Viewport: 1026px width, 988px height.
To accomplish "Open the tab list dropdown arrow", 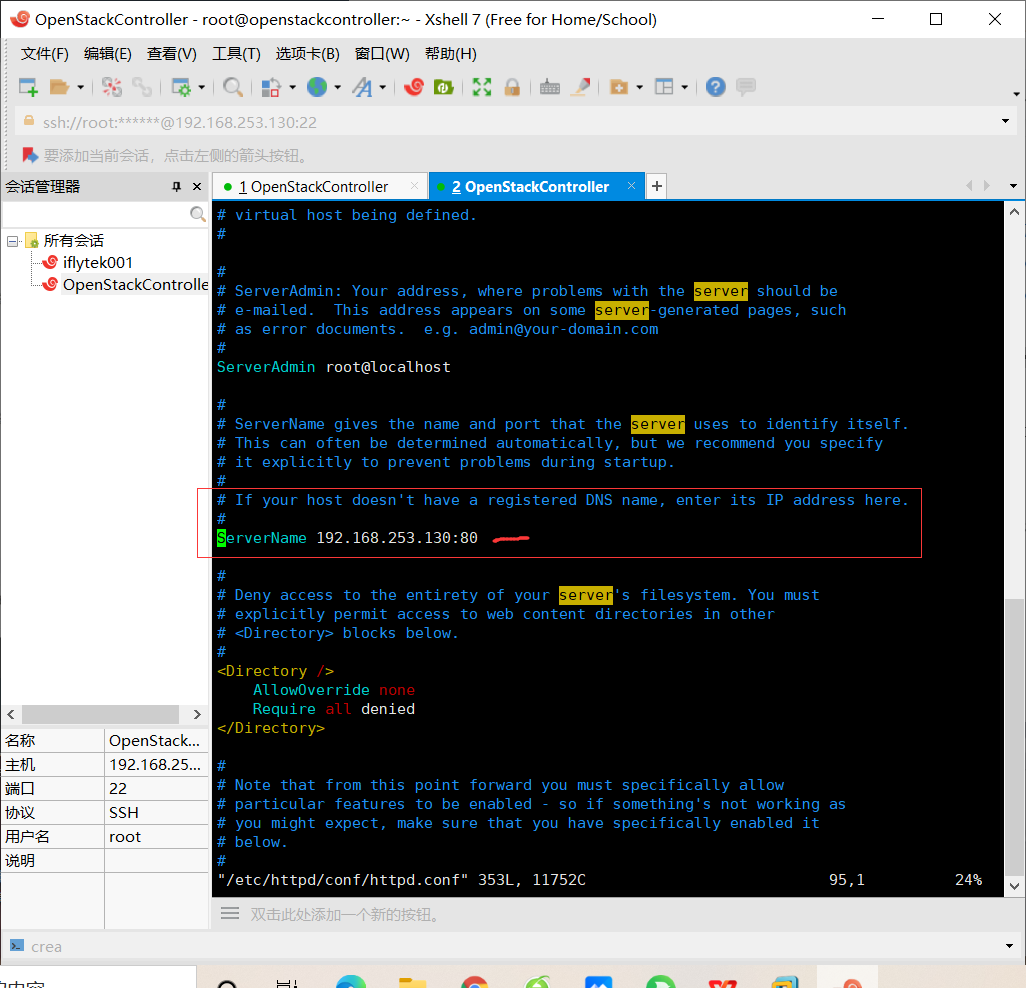I will tap(1013, 186).
